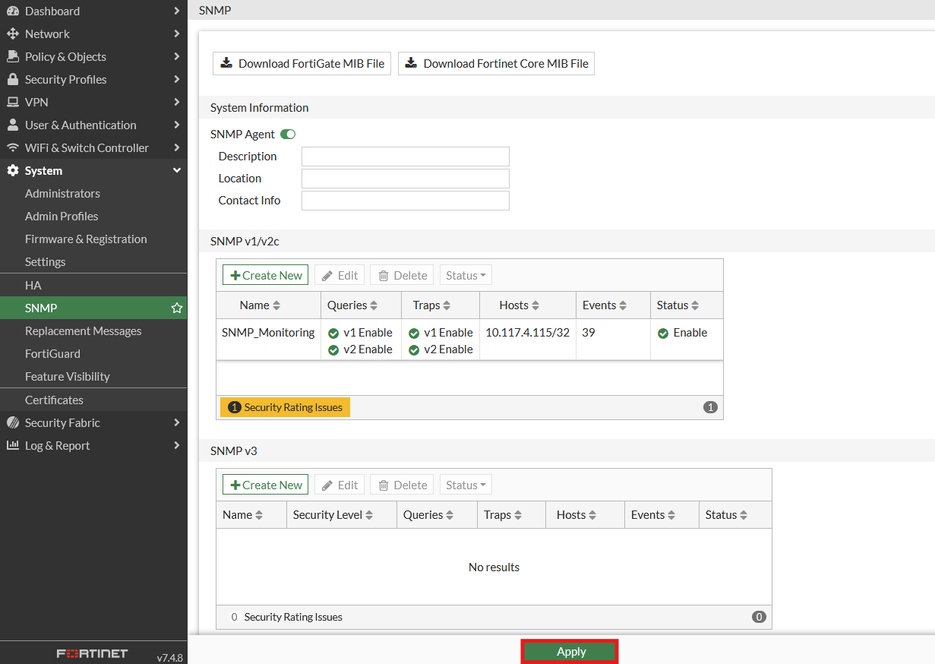The width and height of the screenshot is (935, 664).
Task: Click into the Description field
Action: 405,156
